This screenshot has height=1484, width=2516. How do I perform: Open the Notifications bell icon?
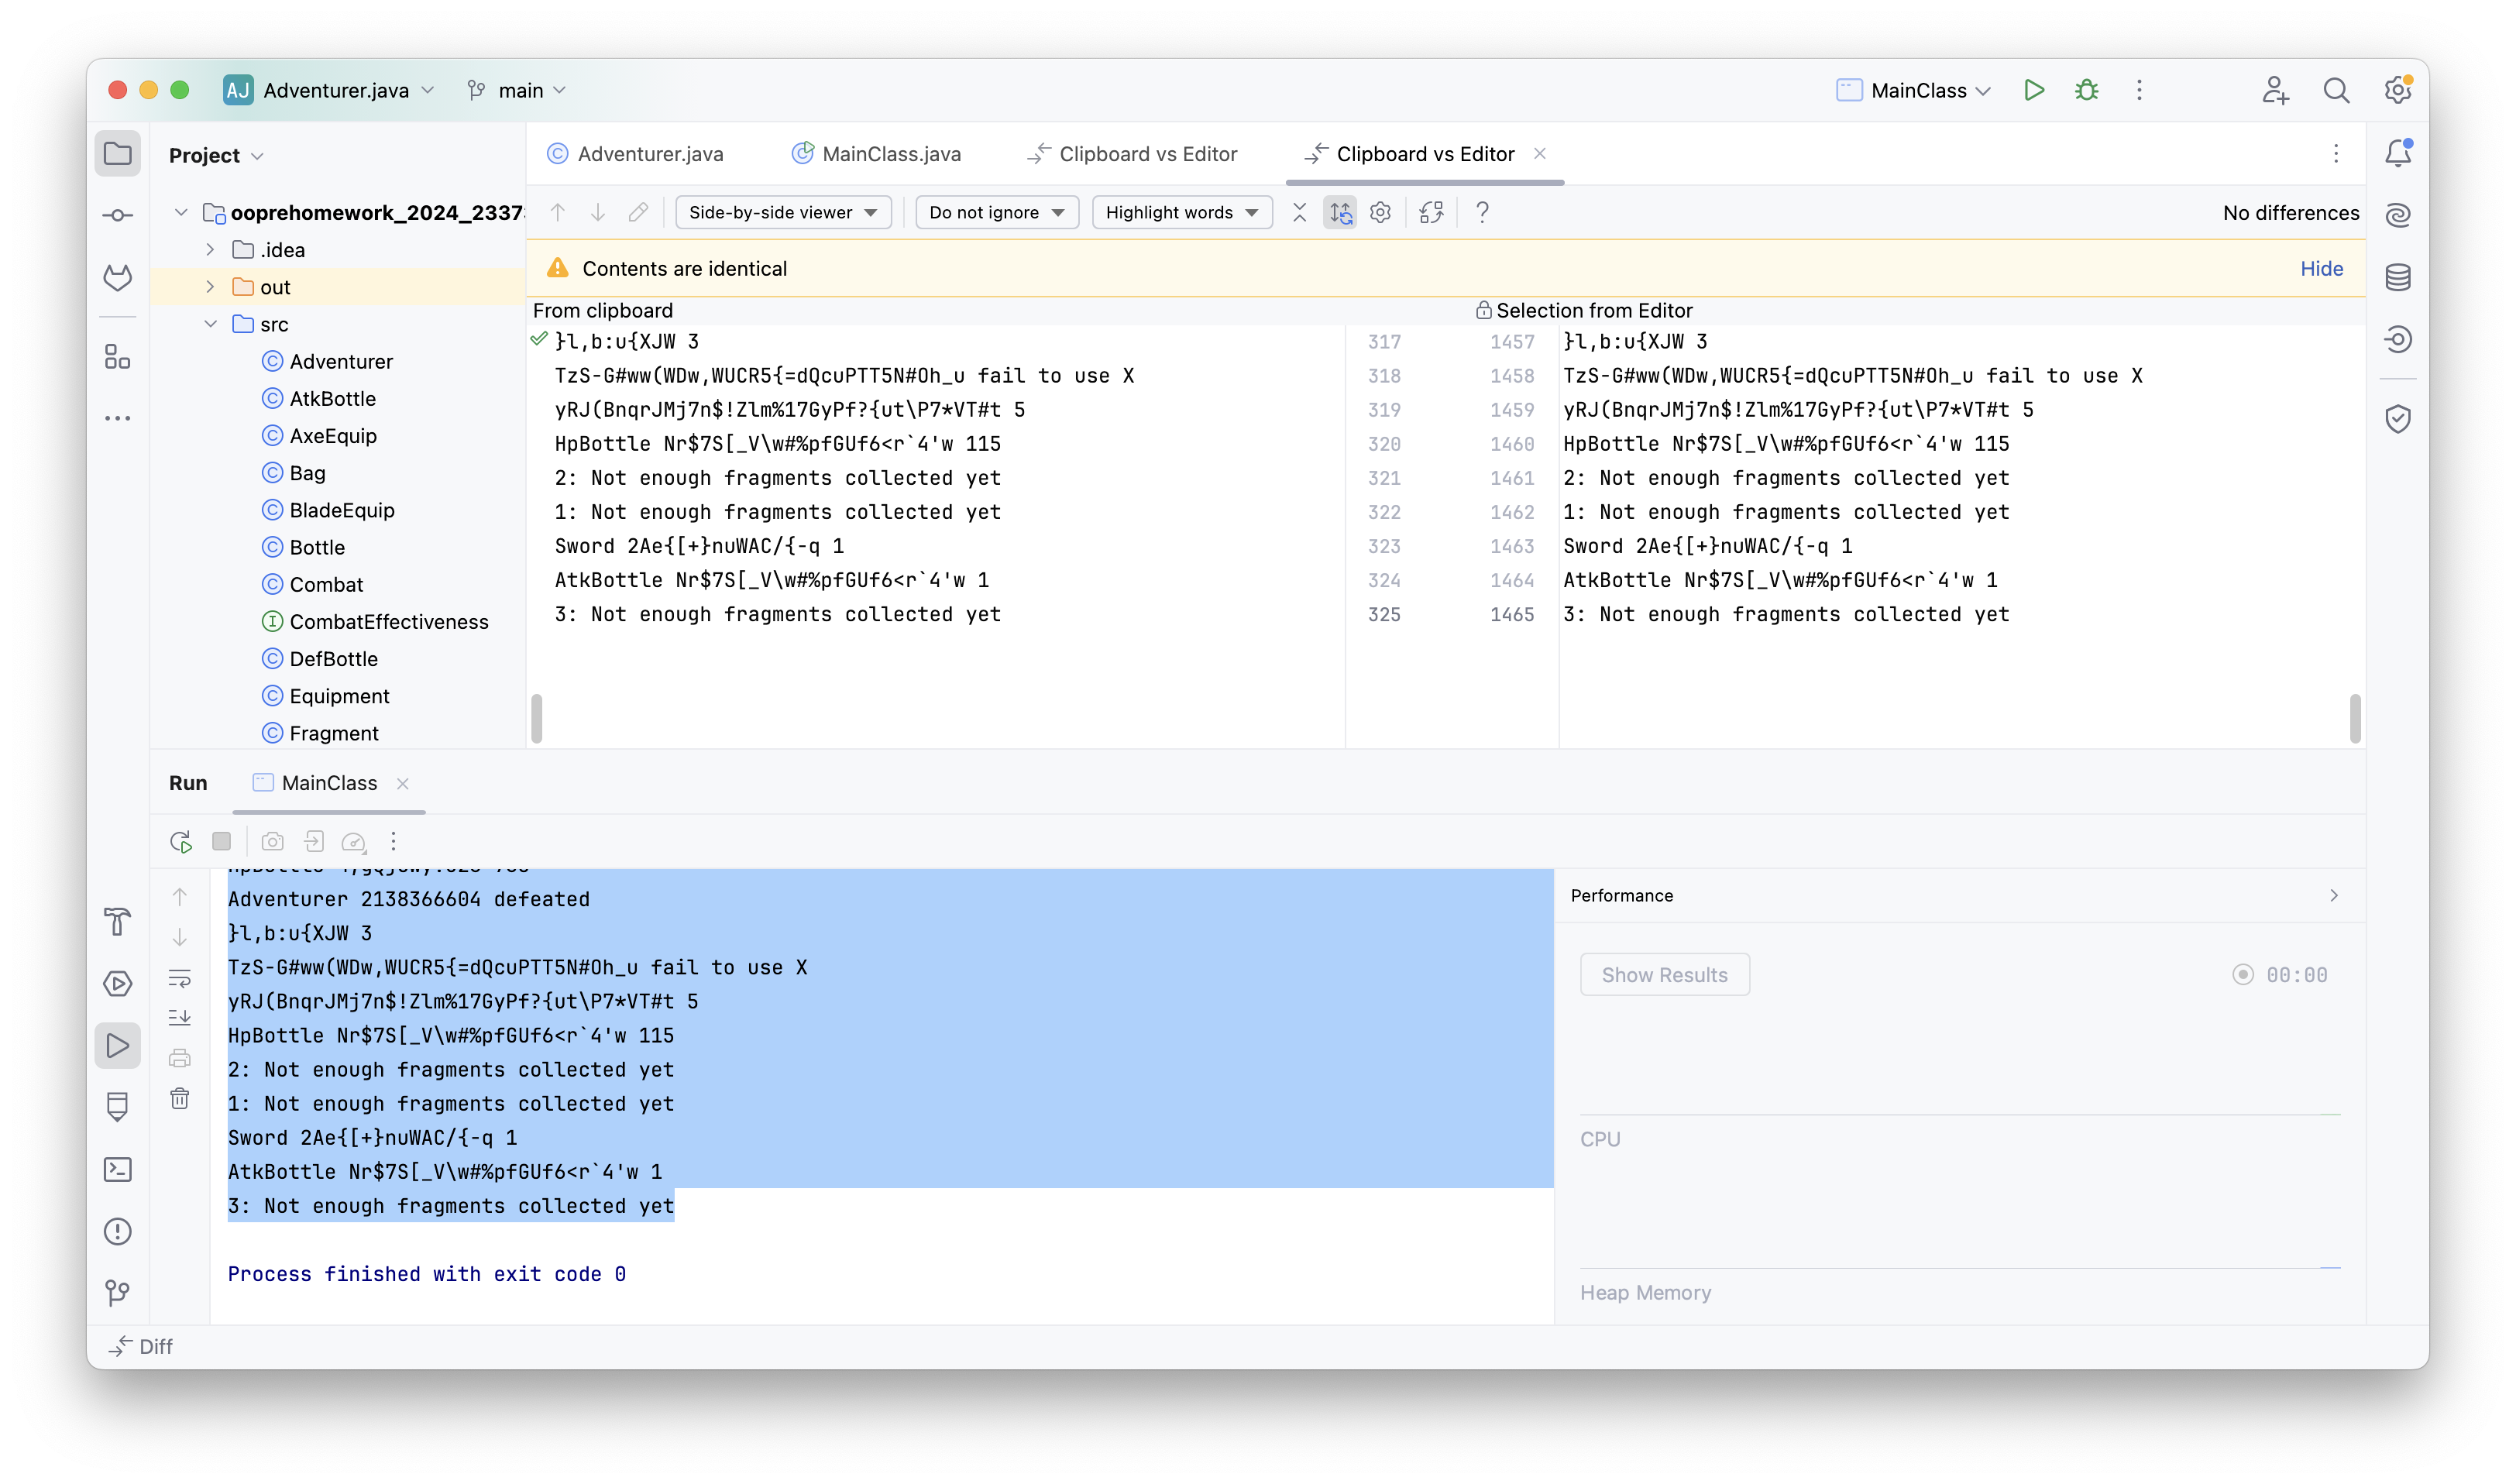click(2398, 153)
